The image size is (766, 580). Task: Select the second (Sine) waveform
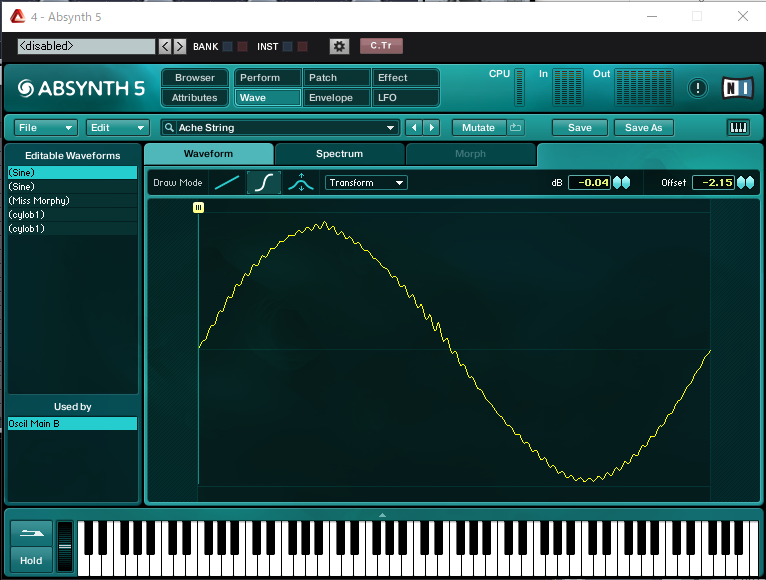72,187
